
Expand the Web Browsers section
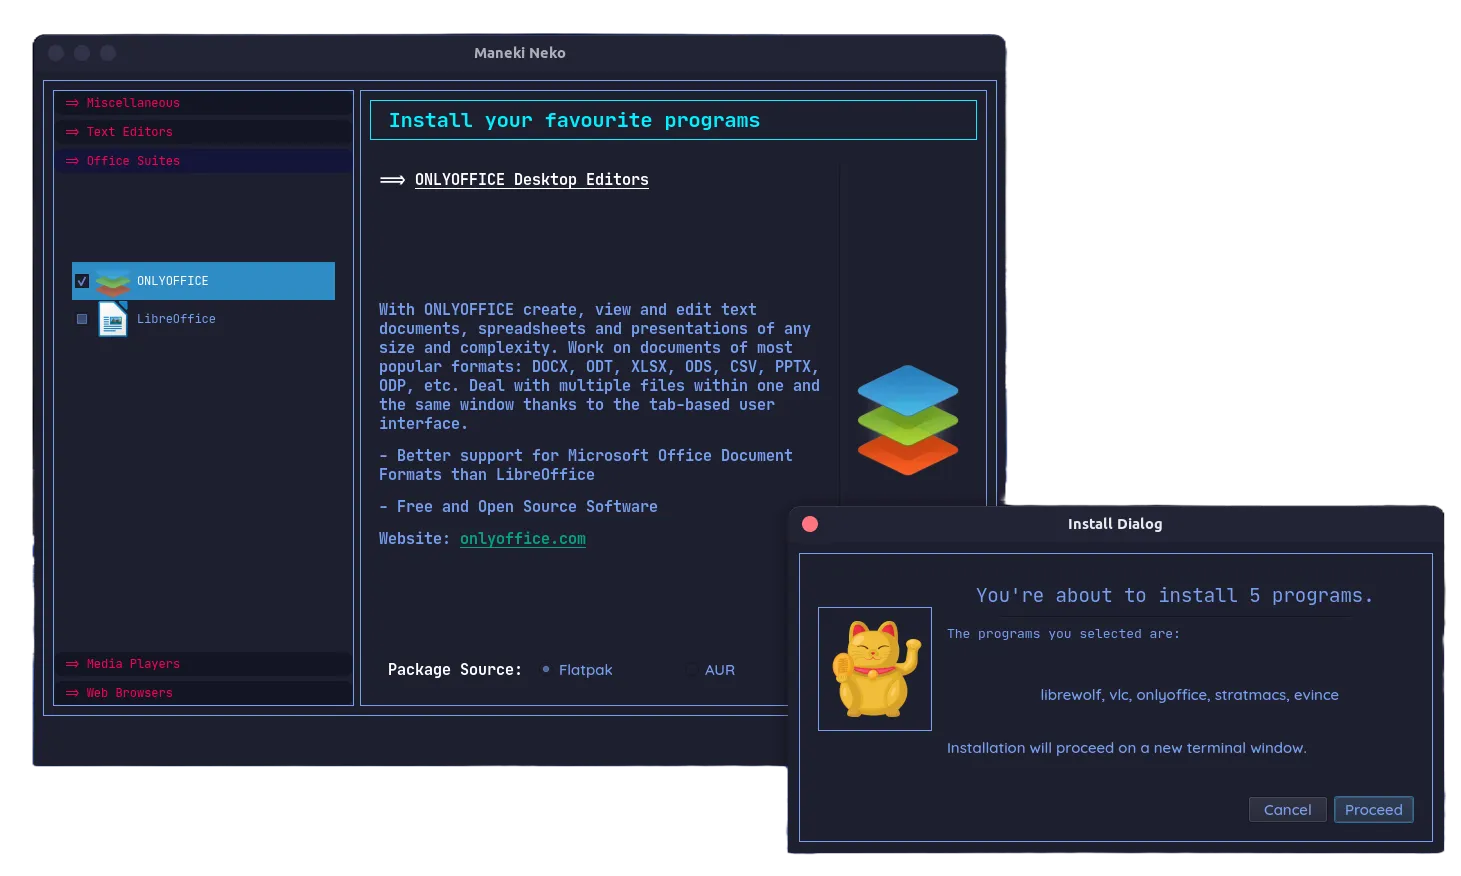[x=128, y=692]
